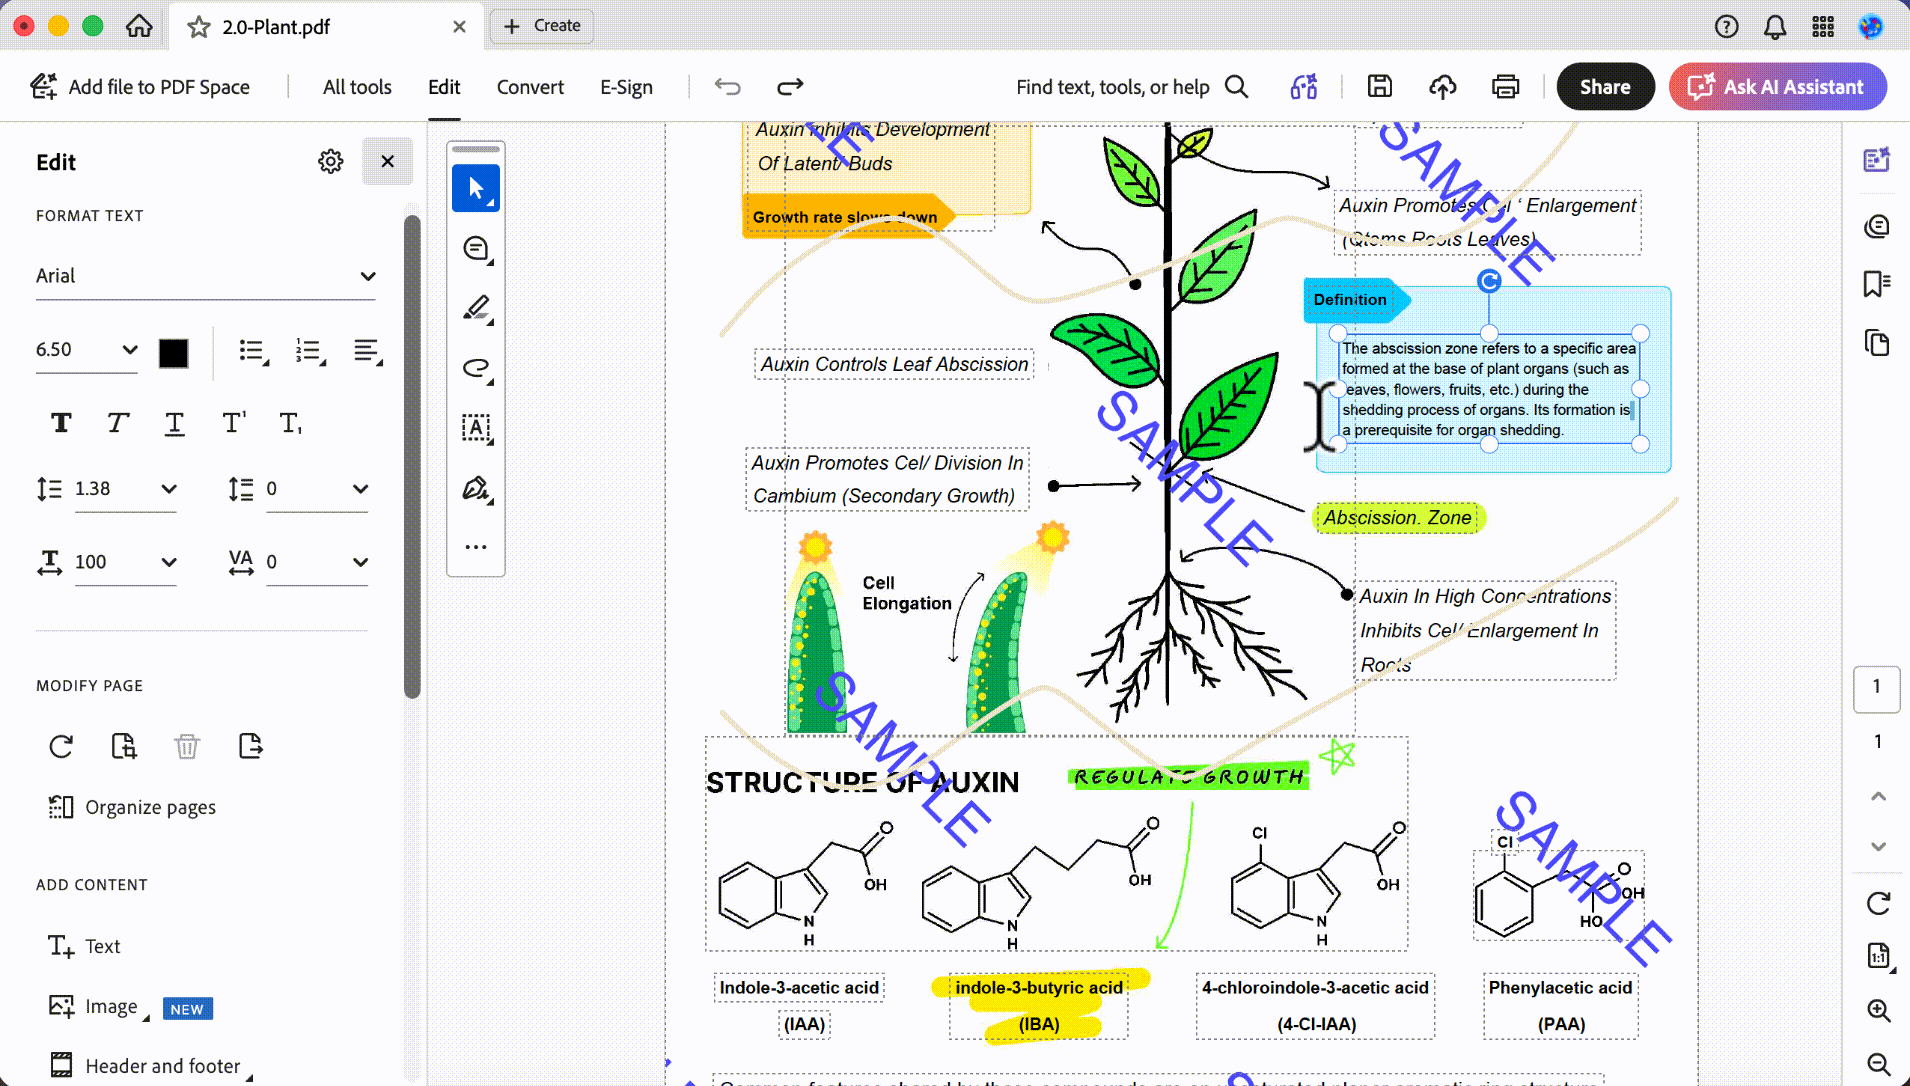Viewport: 1910px width, 1086px height.
Task: Open the Arial font dropdown
Action: 205,276
